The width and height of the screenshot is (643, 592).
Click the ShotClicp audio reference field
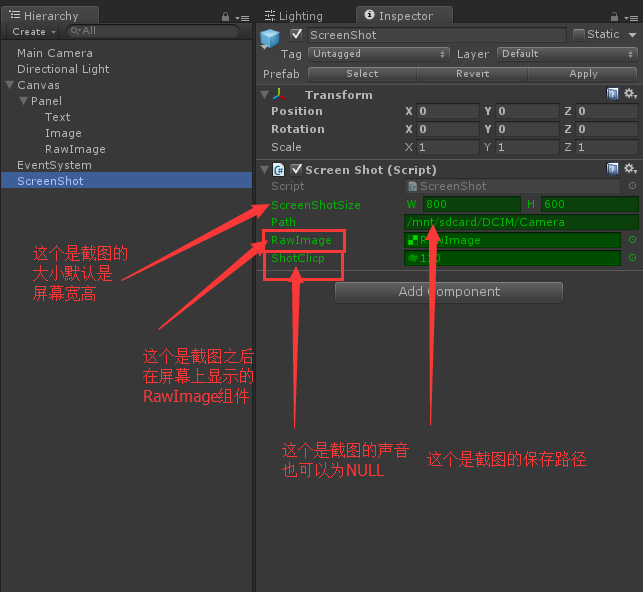tap(512, 258)
